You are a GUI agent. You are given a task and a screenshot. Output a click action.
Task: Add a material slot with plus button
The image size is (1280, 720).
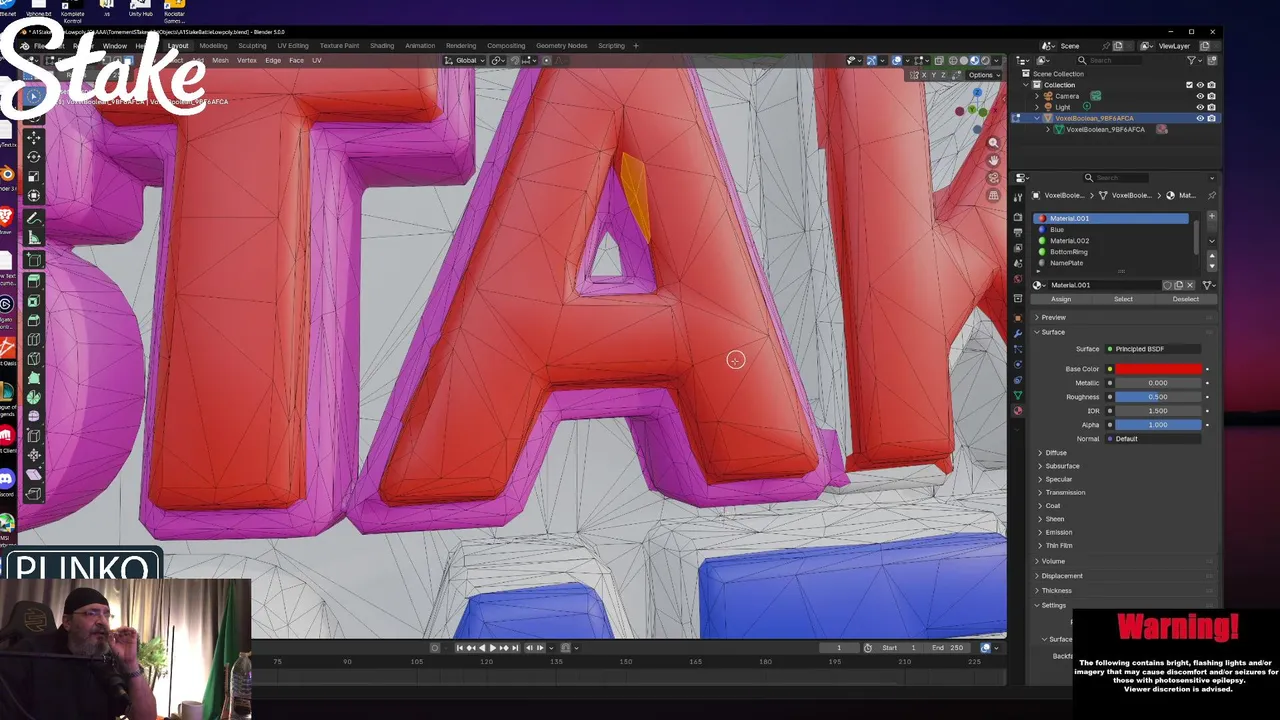tap(1212, 216)
